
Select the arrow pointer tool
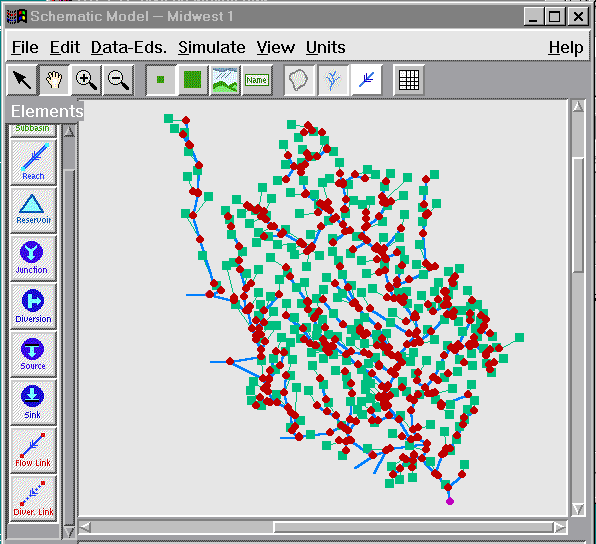click(22, 80)
